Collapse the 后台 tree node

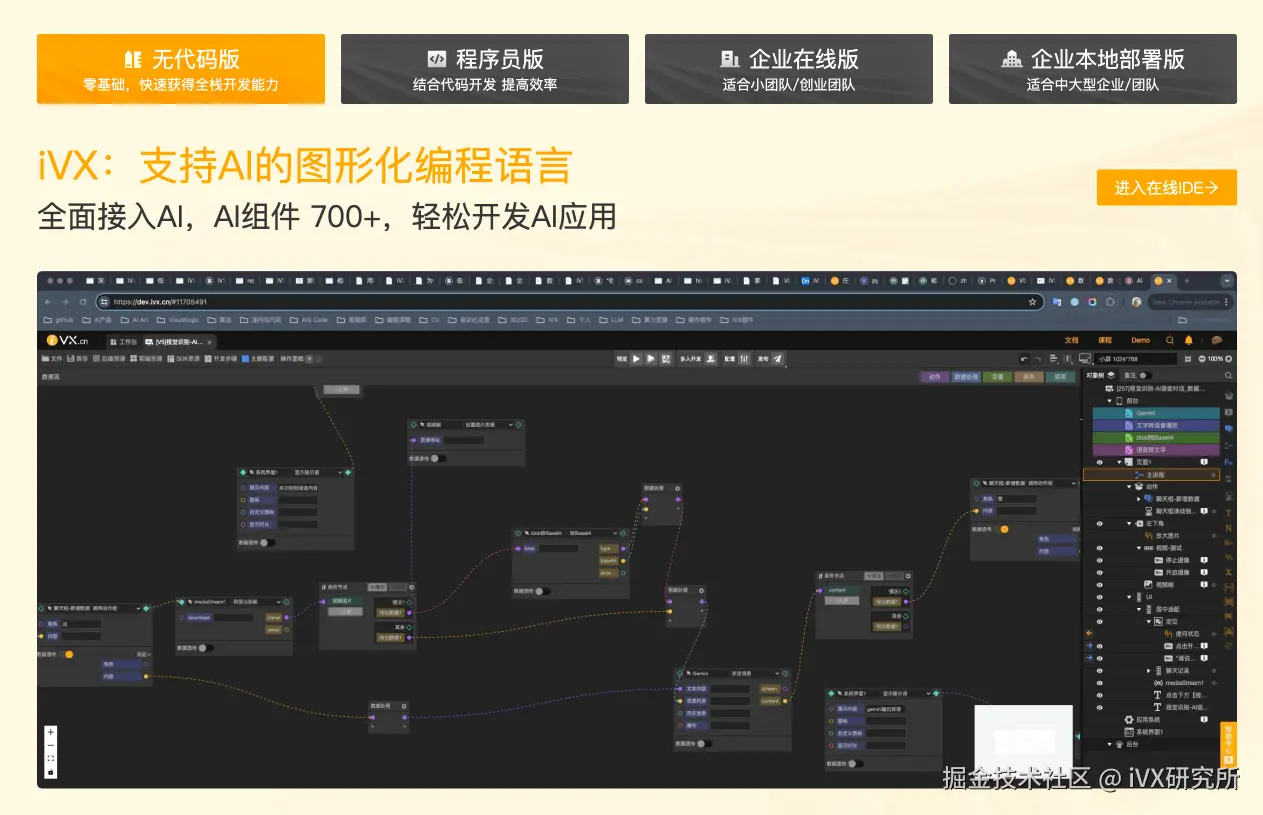click(1109, 744)
